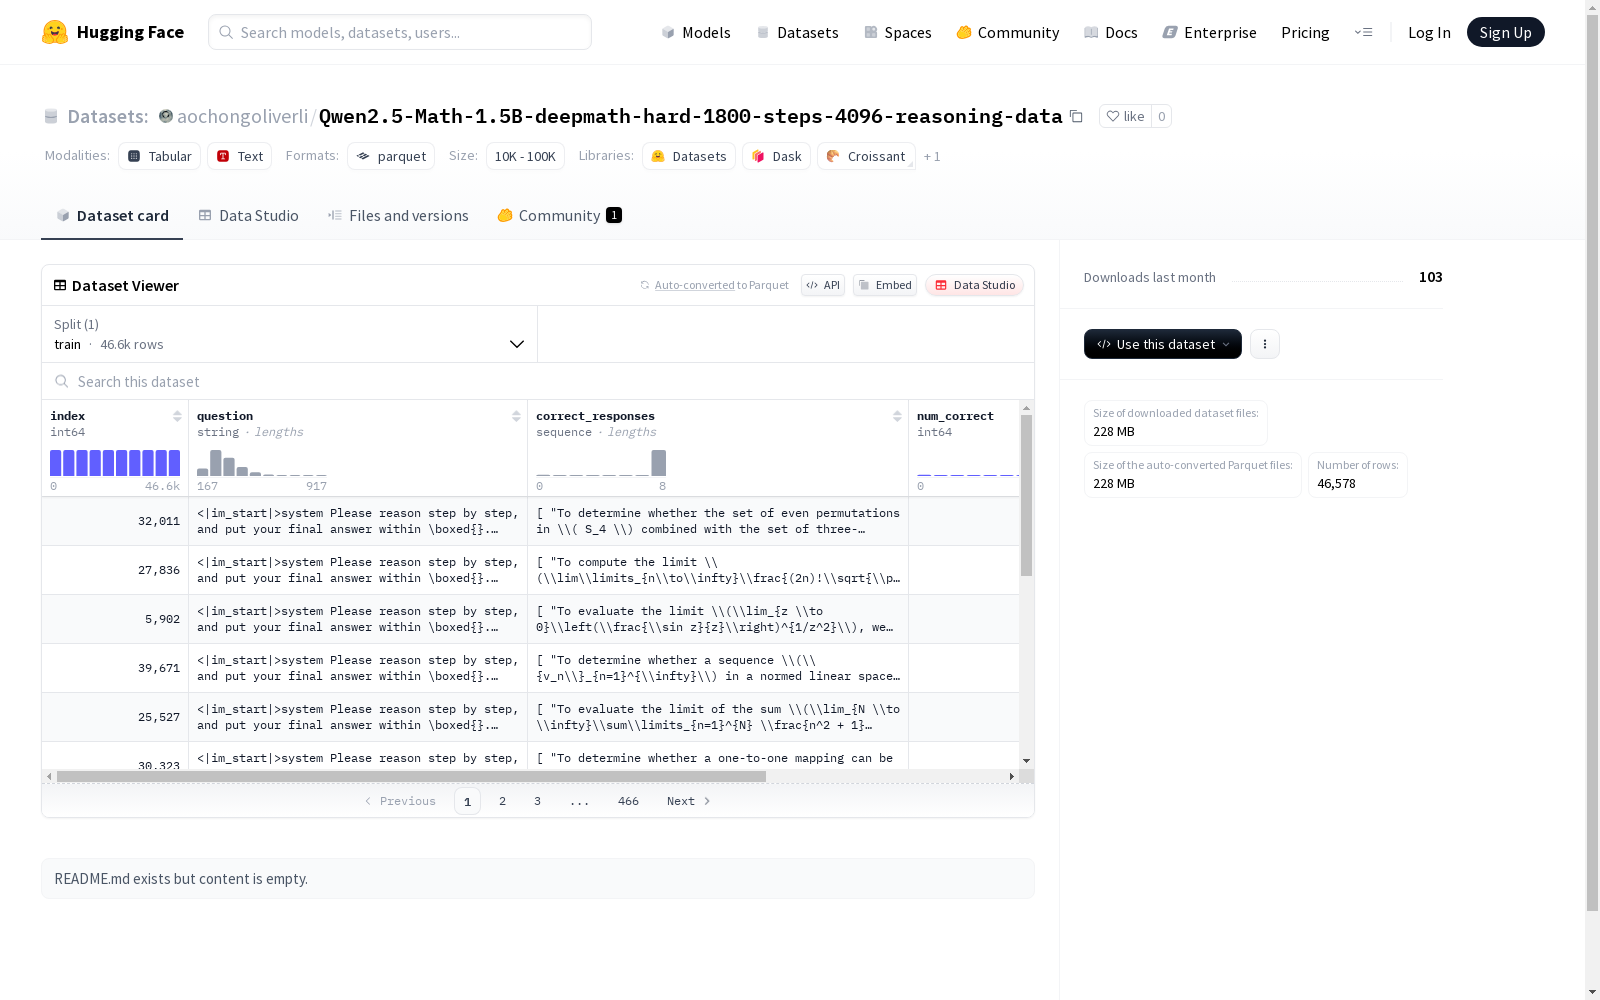Click the correct_responses lengths histogram

point(601,463)
